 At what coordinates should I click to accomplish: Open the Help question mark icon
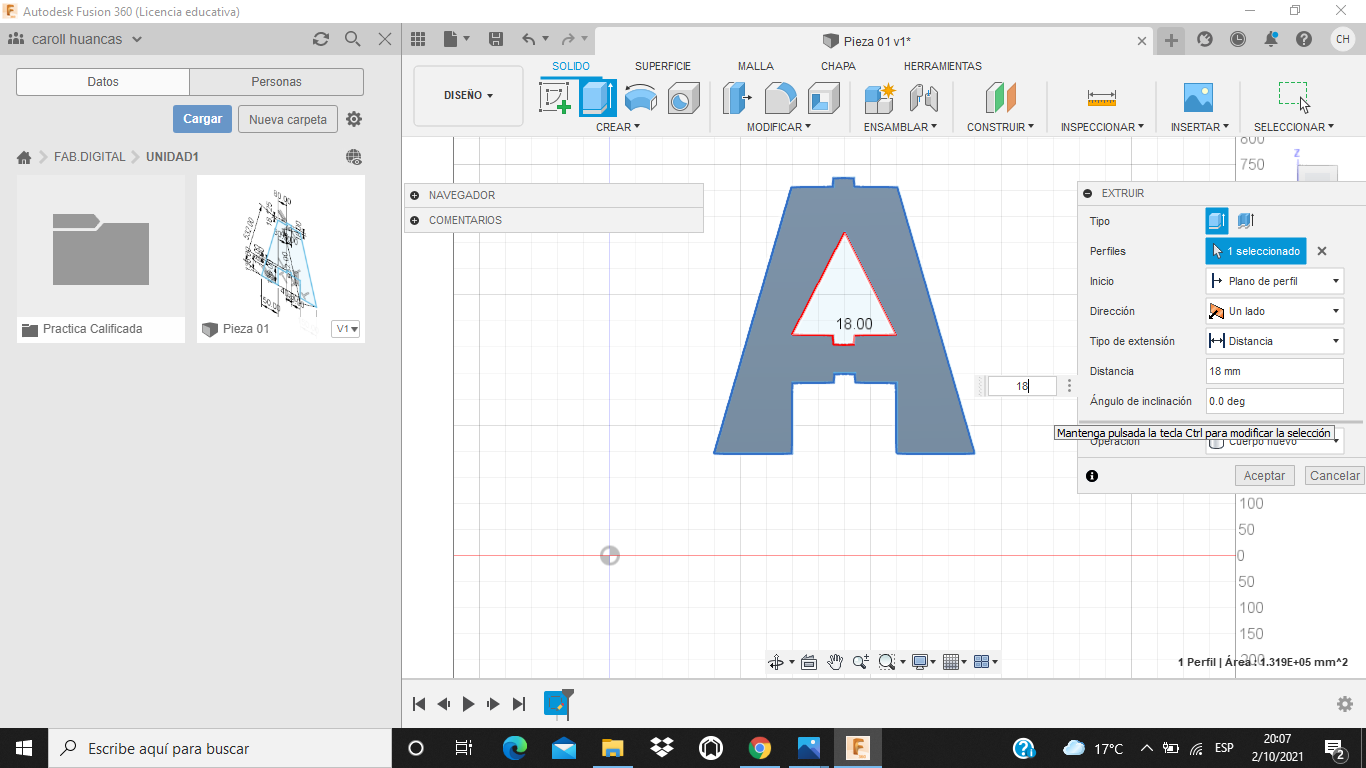point(1304,39)
